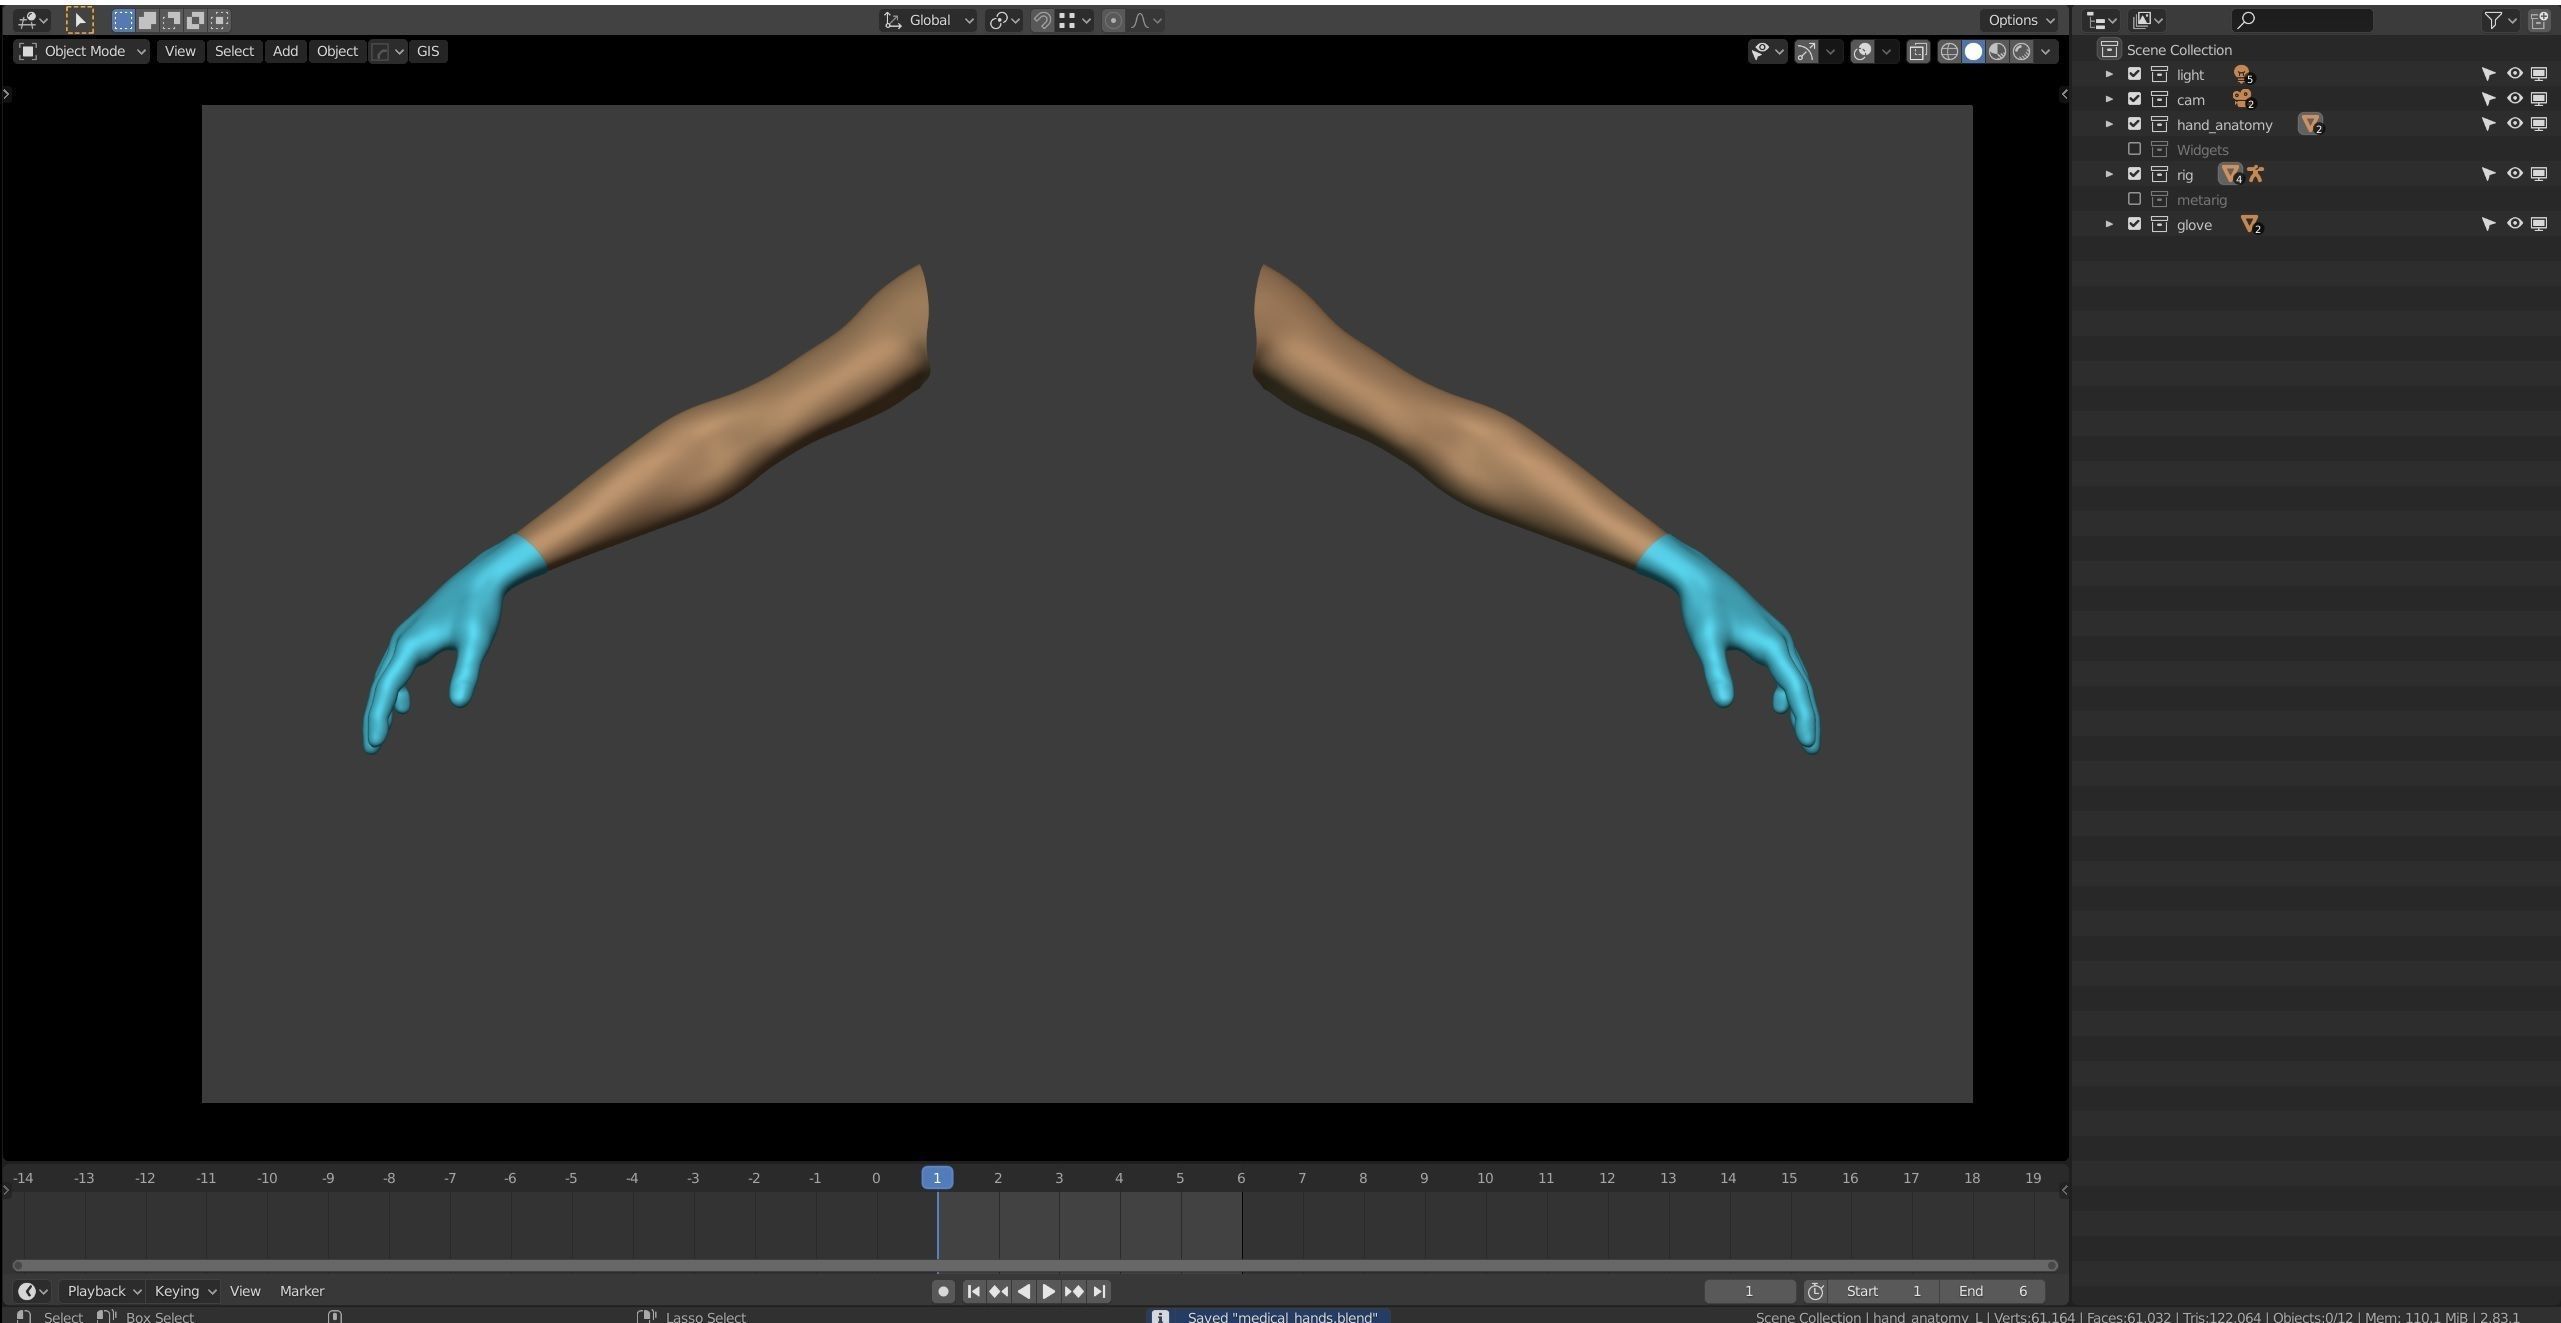
Task: Click mesh icon in glove row
Action: click(2250, 225)
